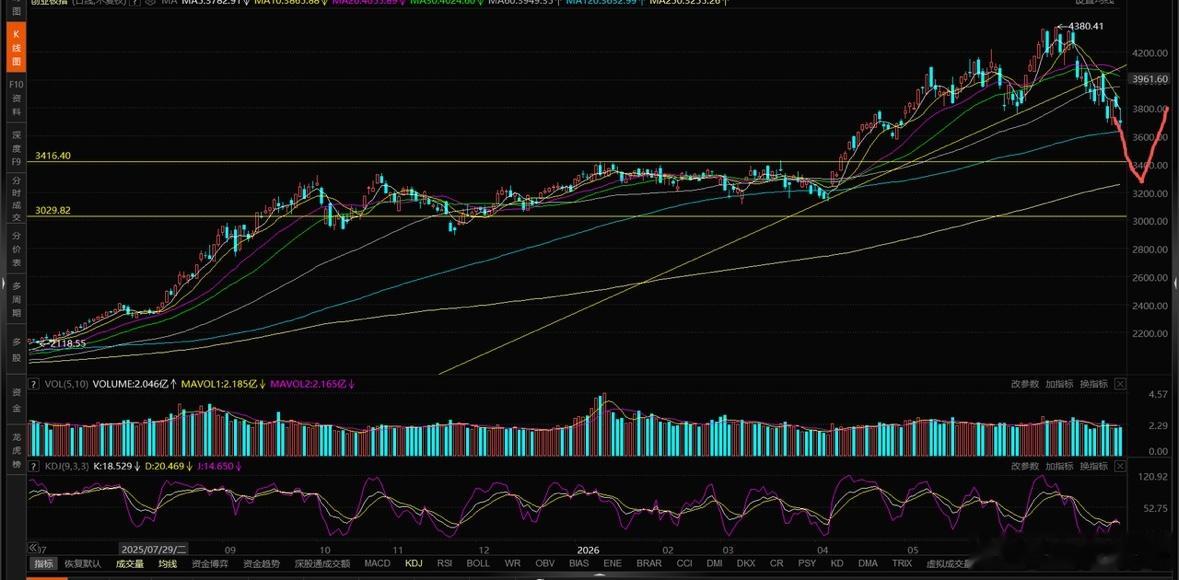
Task: Switch sub-chart indicator to MACD
Action: coord(377,563)
